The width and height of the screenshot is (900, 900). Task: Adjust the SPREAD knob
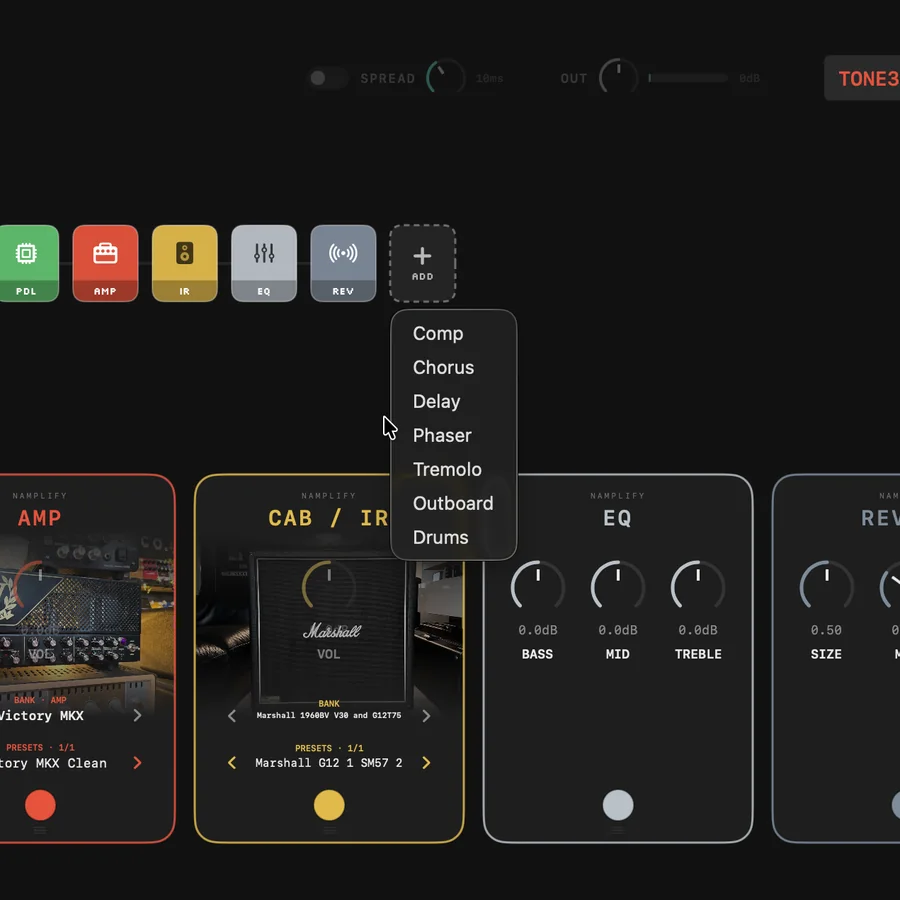[x=445, y=76]
